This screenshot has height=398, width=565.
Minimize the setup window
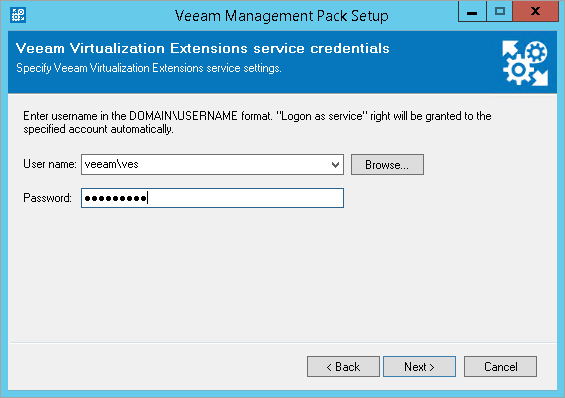coord(472,12)
